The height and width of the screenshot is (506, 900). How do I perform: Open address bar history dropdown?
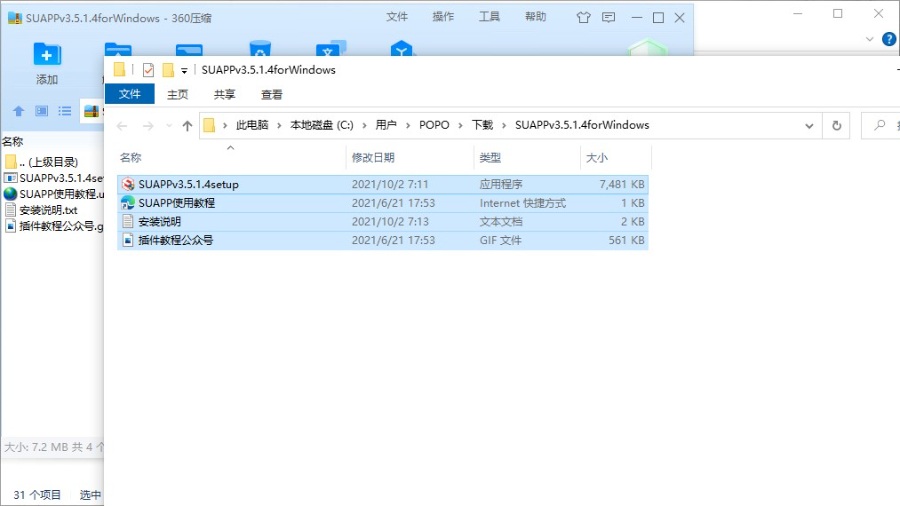coord(809,126)
